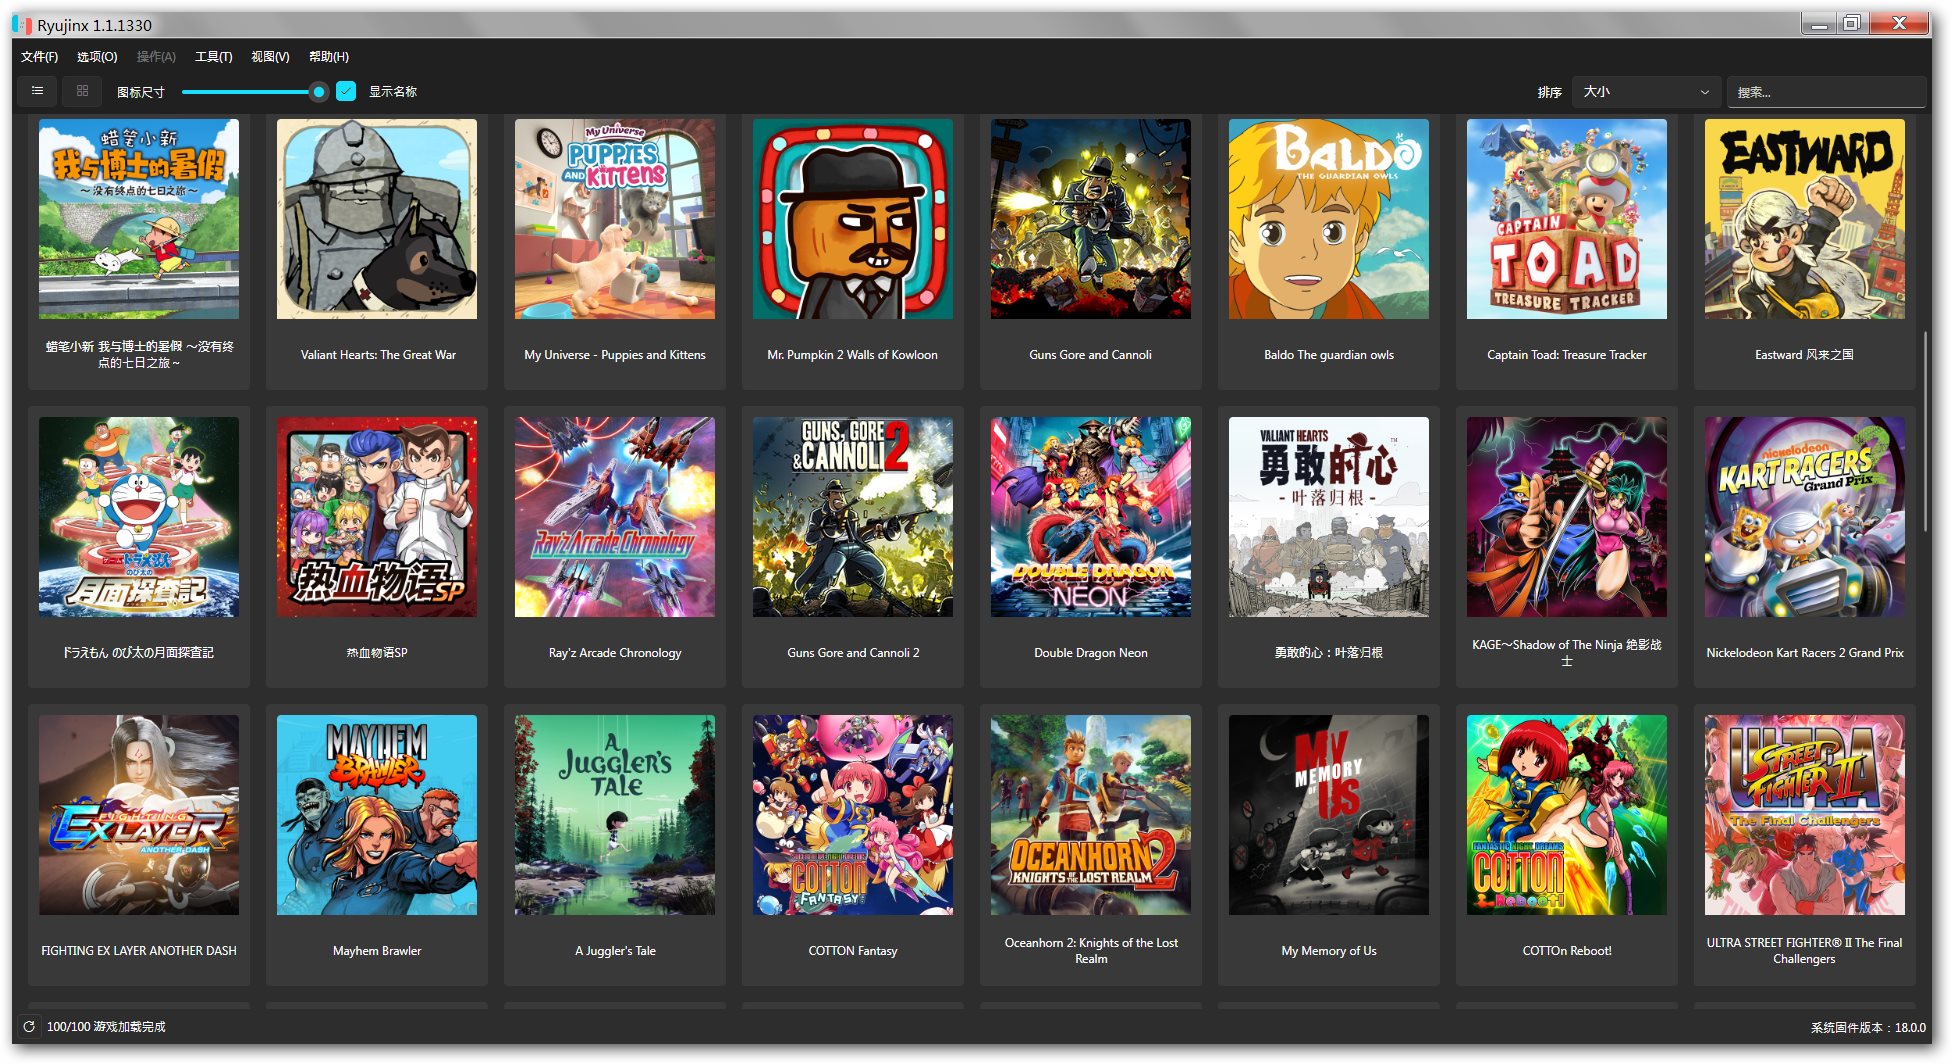The height and width of the screenshot is (1064, 1952).
Task: Click the 'Baldo The guardian owls' title text
Action: 1329,355
